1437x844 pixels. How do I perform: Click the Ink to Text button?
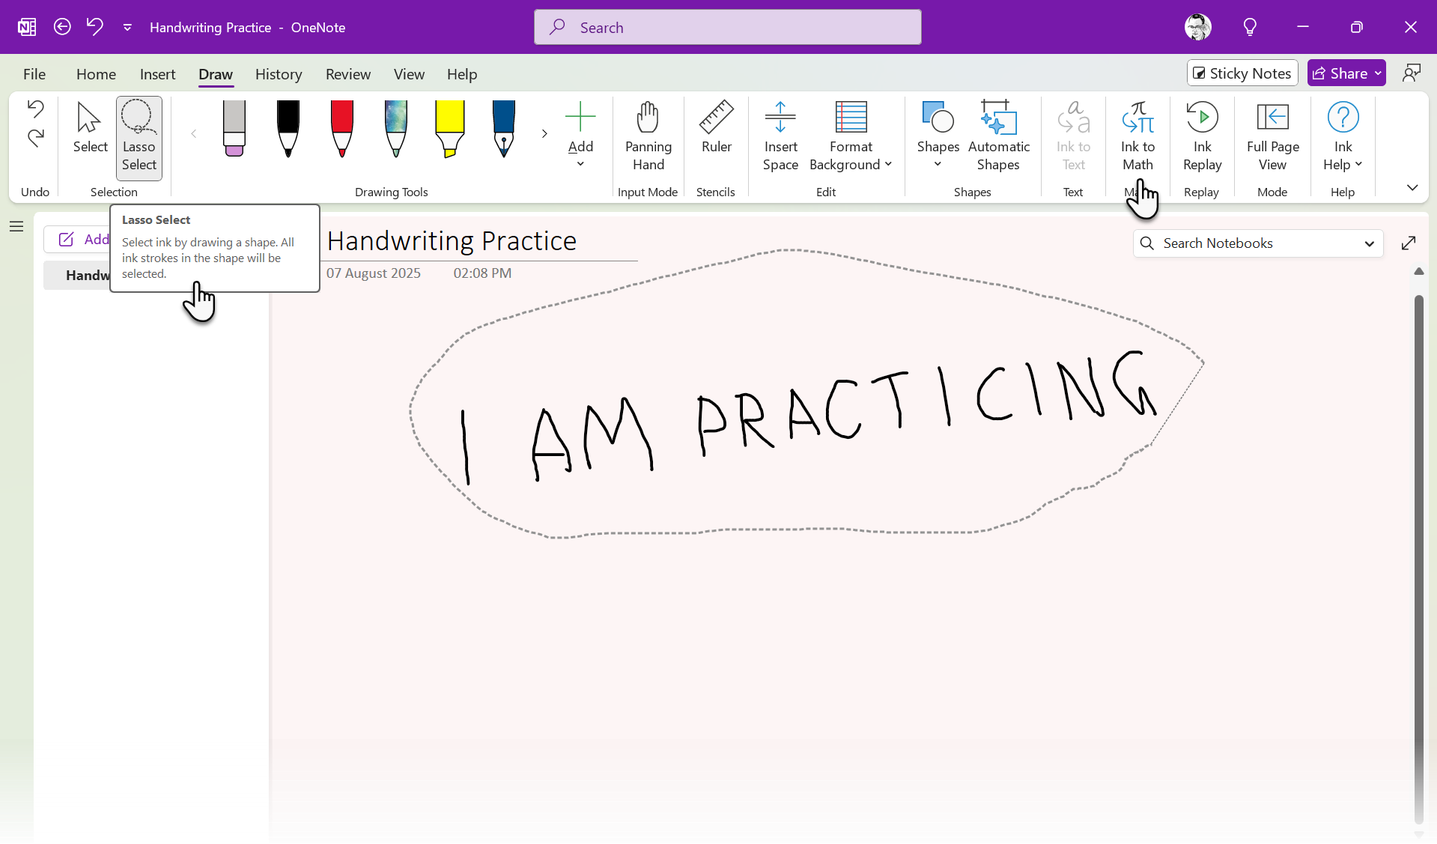point(1073,137)
